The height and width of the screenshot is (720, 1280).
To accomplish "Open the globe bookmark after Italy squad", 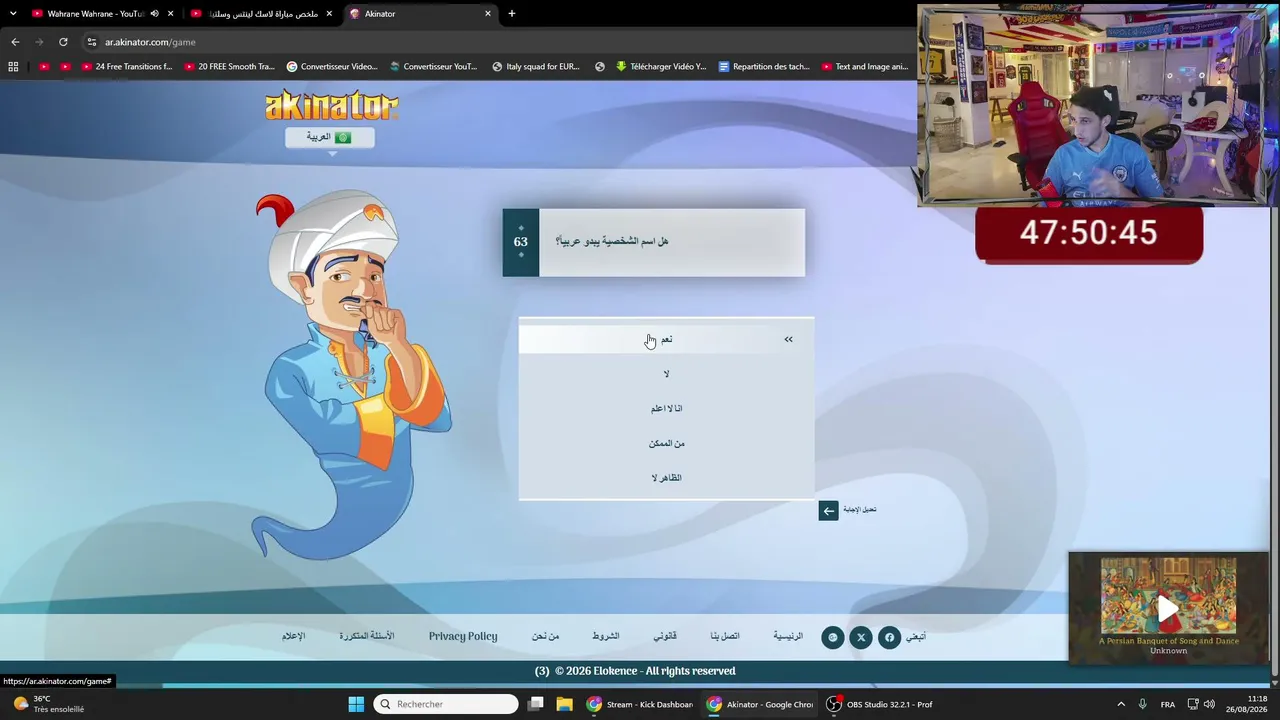I will pos(600,67).
